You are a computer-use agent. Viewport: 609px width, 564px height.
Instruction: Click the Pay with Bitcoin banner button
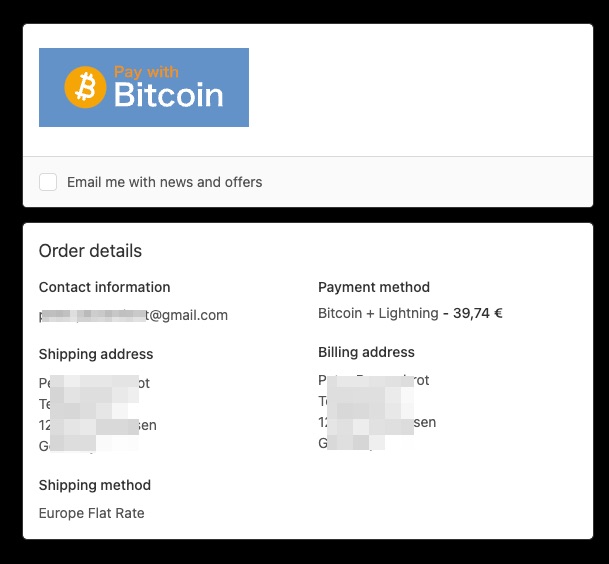[144, 87]
